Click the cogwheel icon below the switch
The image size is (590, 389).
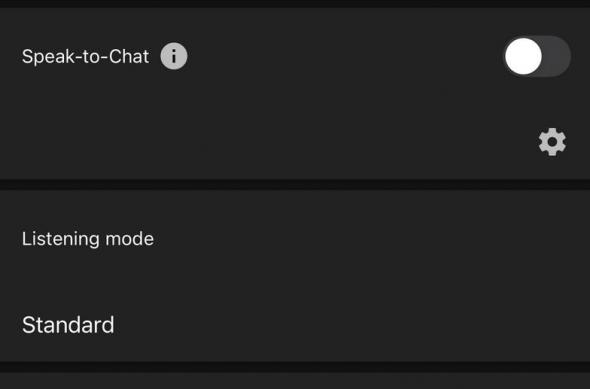[x=552, y=142]
